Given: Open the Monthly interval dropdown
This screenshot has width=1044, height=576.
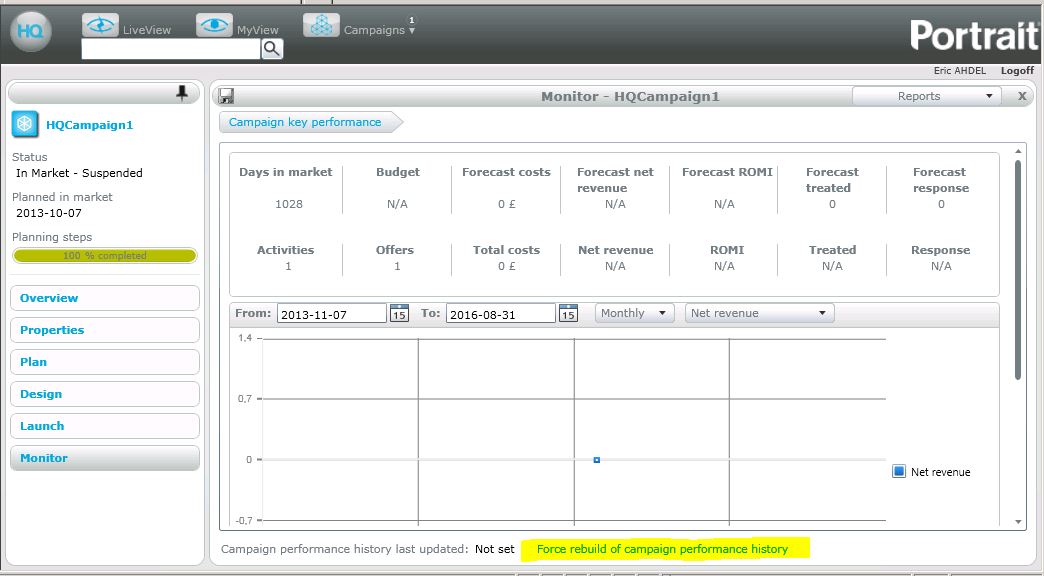Looking at the screenshot, I should coord(635,313).
